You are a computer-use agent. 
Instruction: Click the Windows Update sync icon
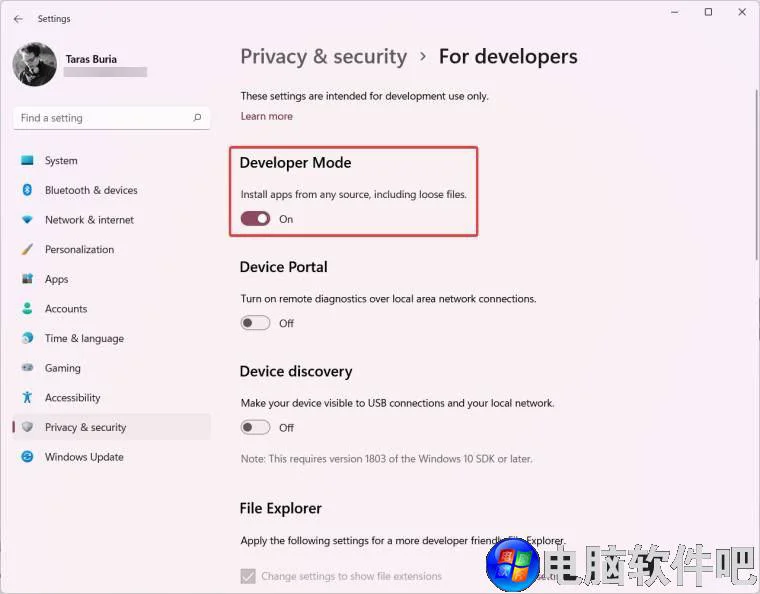[27, 457]
